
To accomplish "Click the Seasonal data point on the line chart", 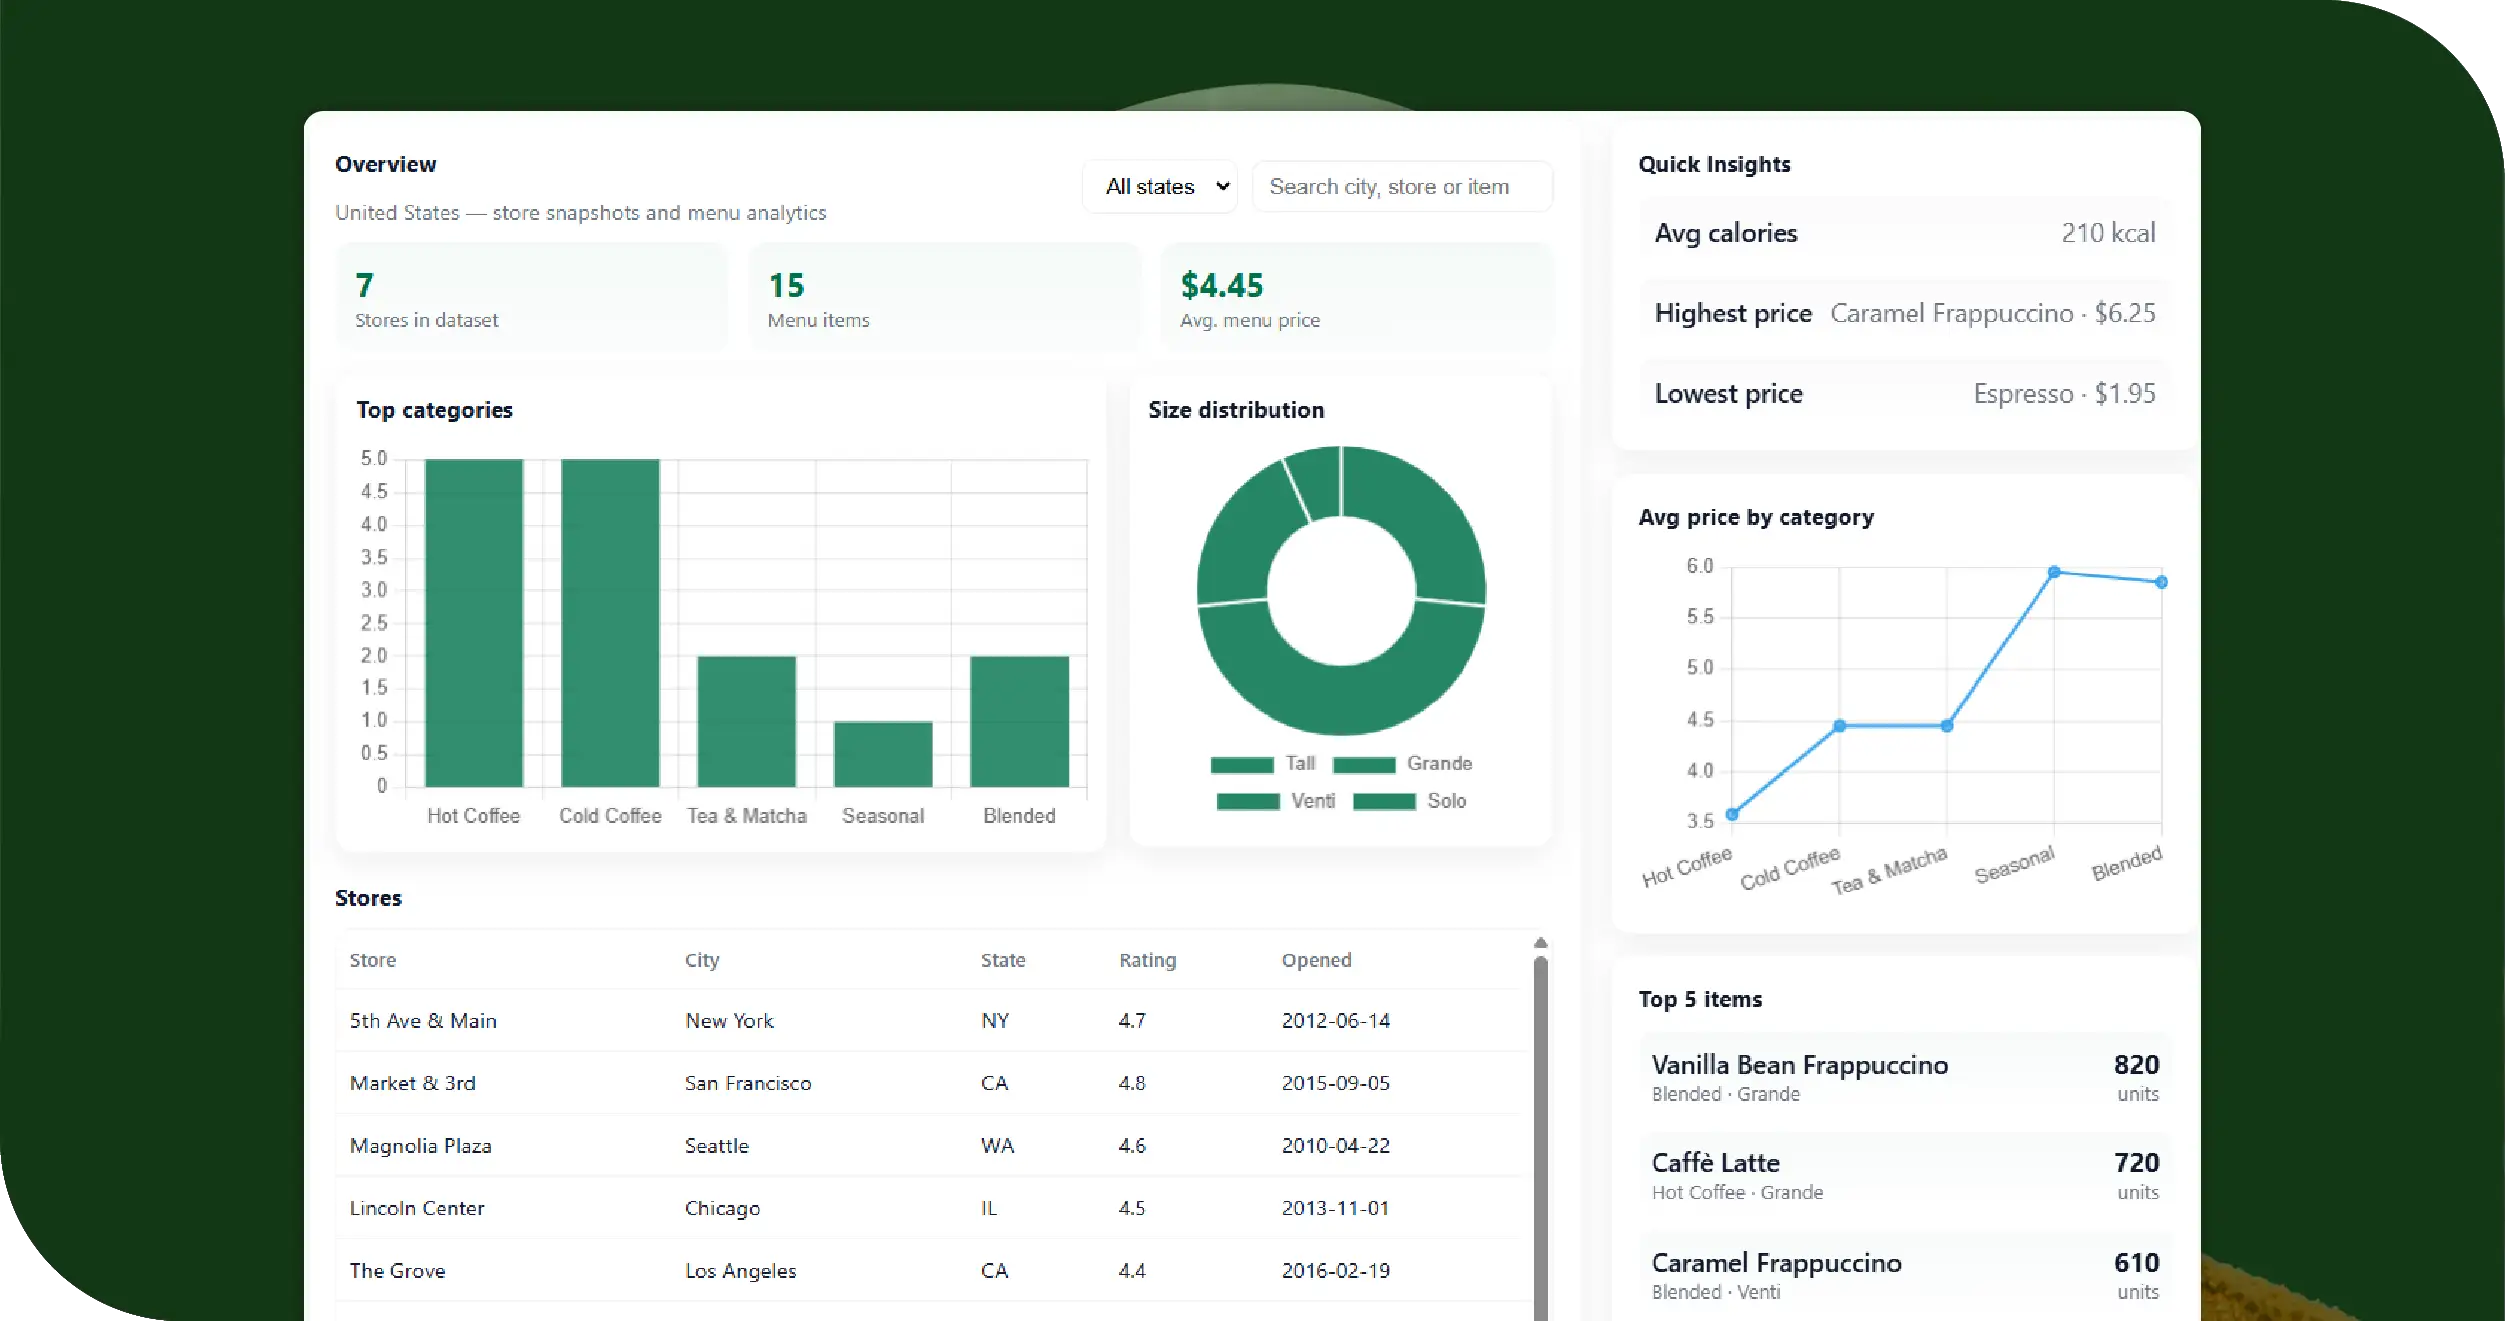I will coord(2053,573).
